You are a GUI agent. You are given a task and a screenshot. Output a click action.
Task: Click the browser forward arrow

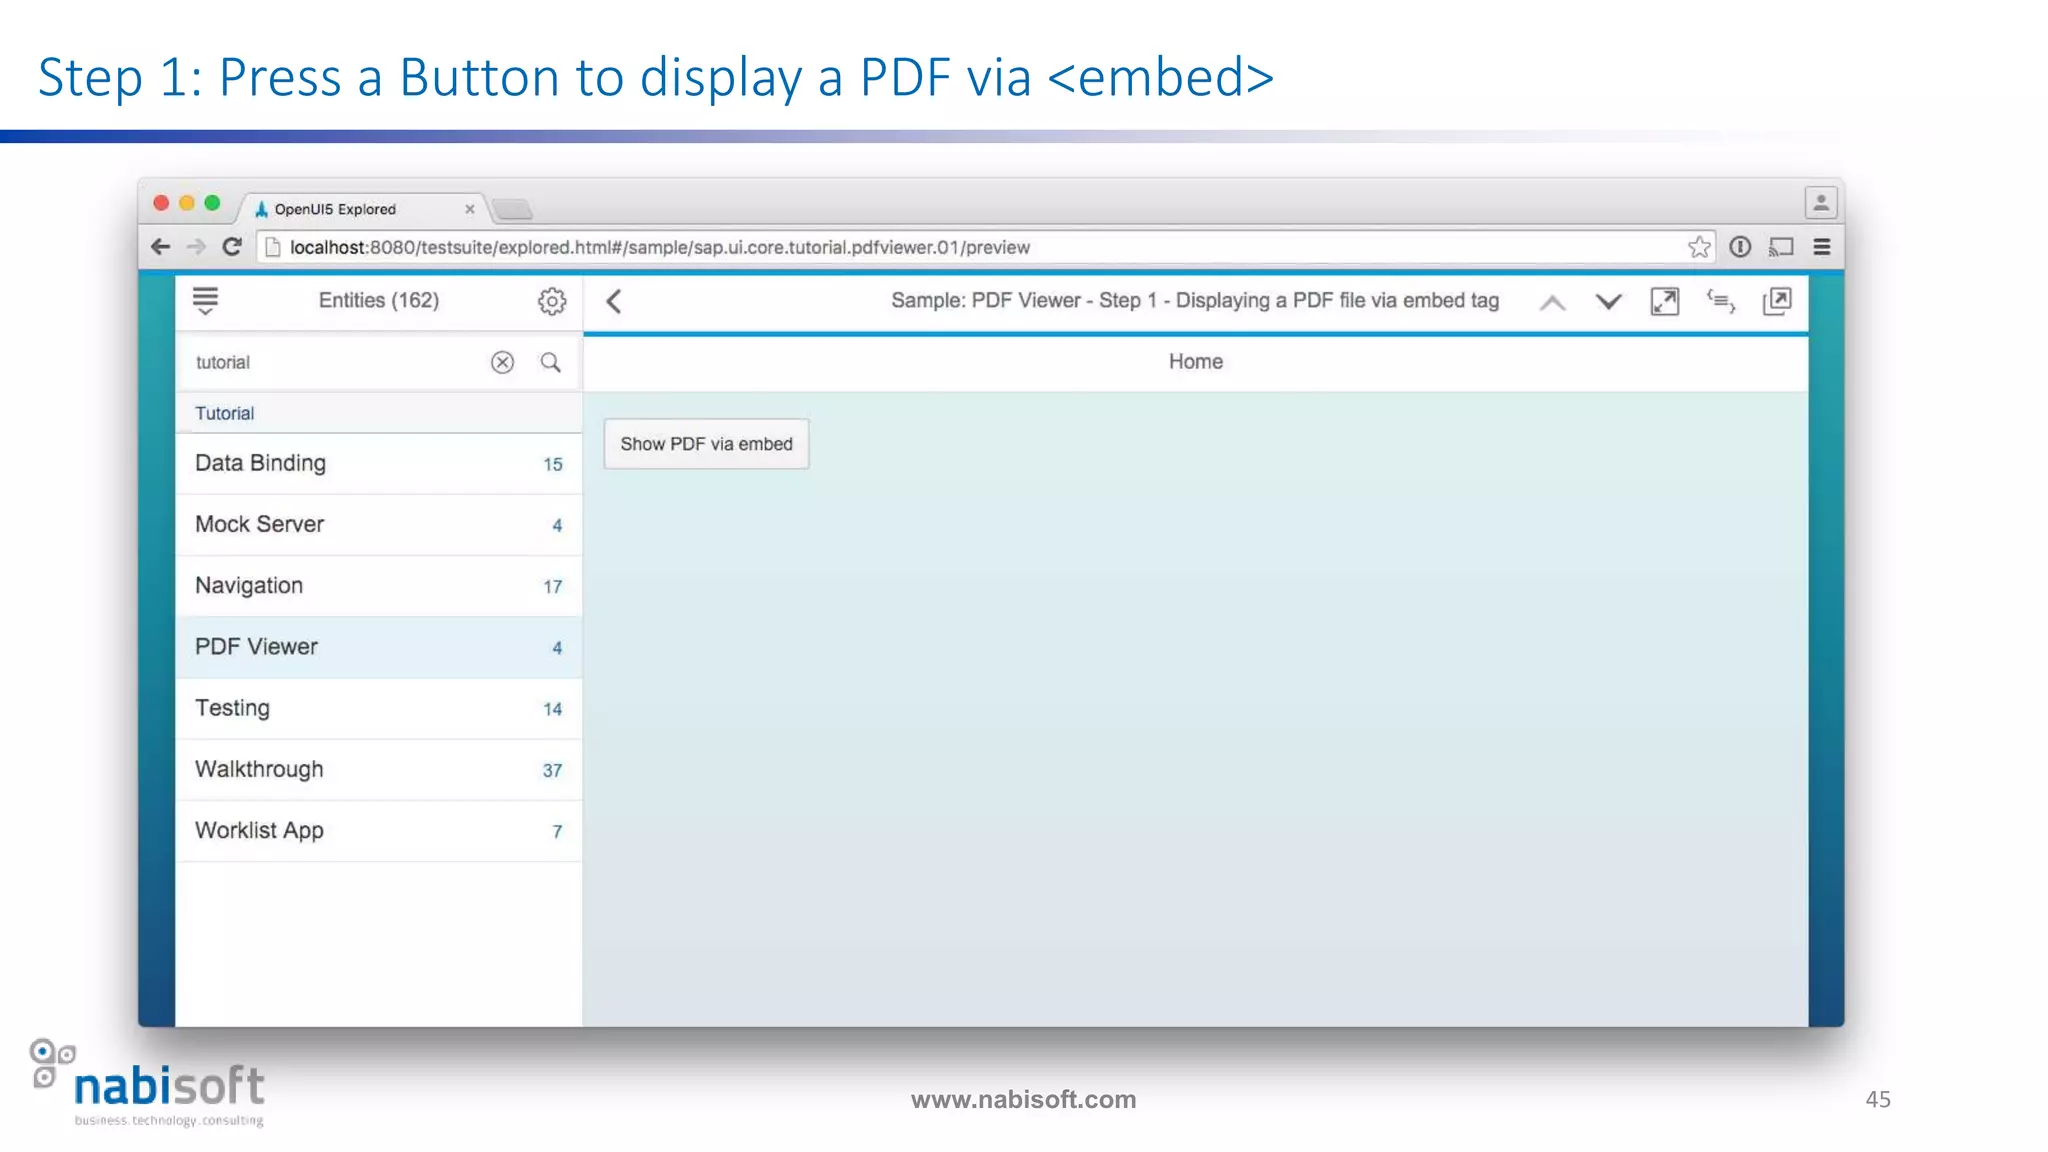pyautogui.click(x=196, y=247)
